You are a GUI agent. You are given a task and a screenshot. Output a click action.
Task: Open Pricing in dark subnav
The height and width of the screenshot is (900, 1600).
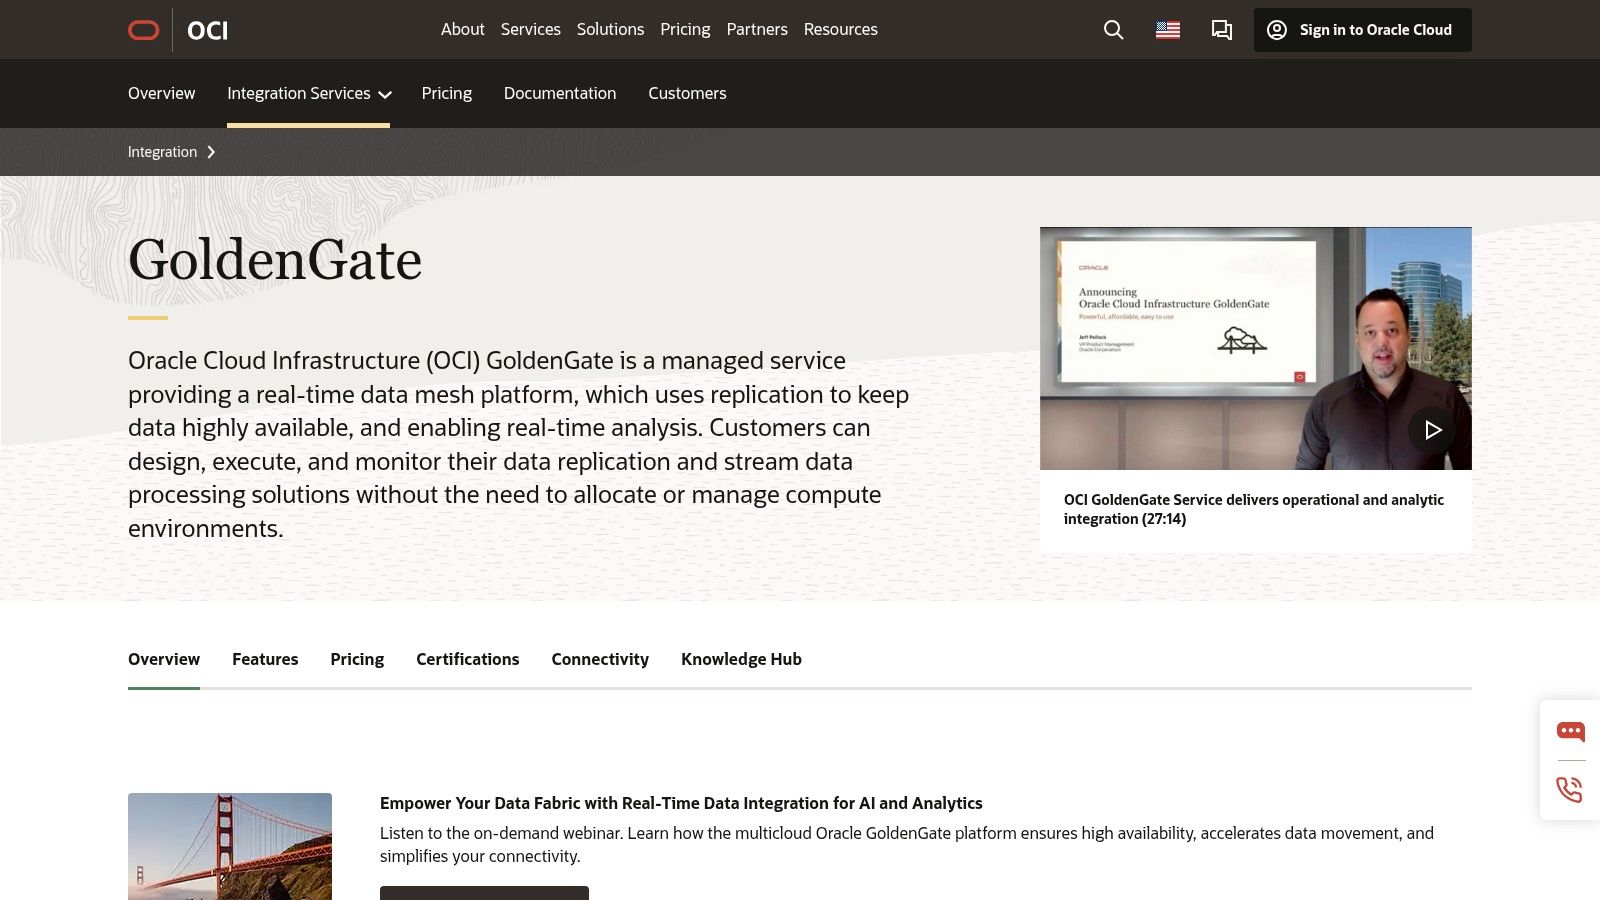tap(446, 93)
